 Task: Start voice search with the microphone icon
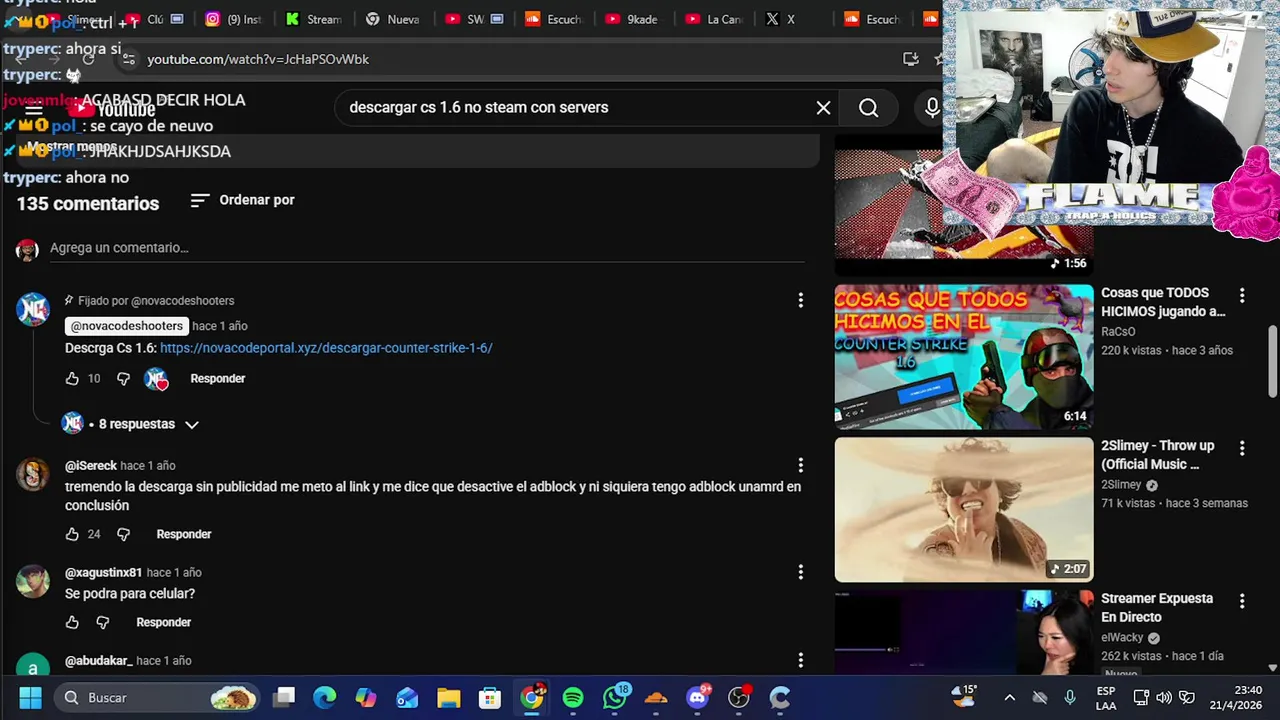(932, 108)
